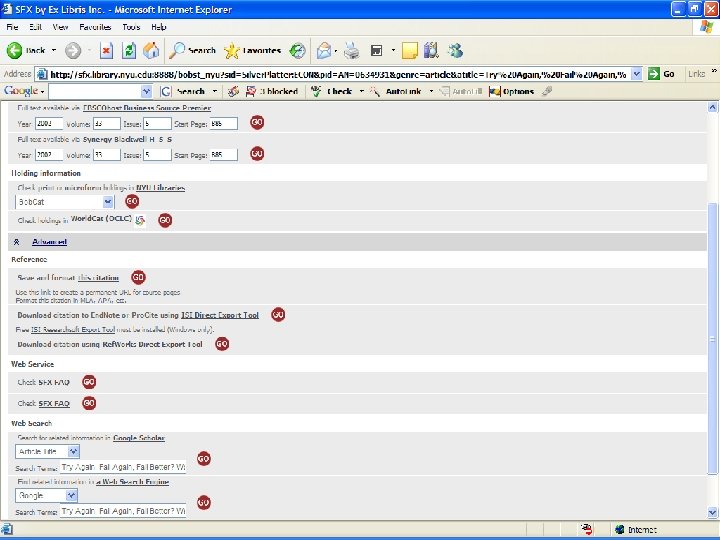The height and width of the screenshot is (540, 720).
Task: Click the WorldCat logo icon
Action: [x=141, y=221]
